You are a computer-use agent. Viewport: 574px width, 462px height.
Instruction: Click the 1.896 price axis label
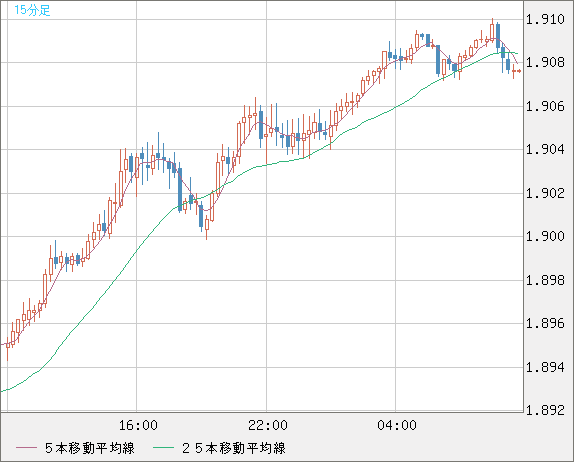tap(545, 323)
